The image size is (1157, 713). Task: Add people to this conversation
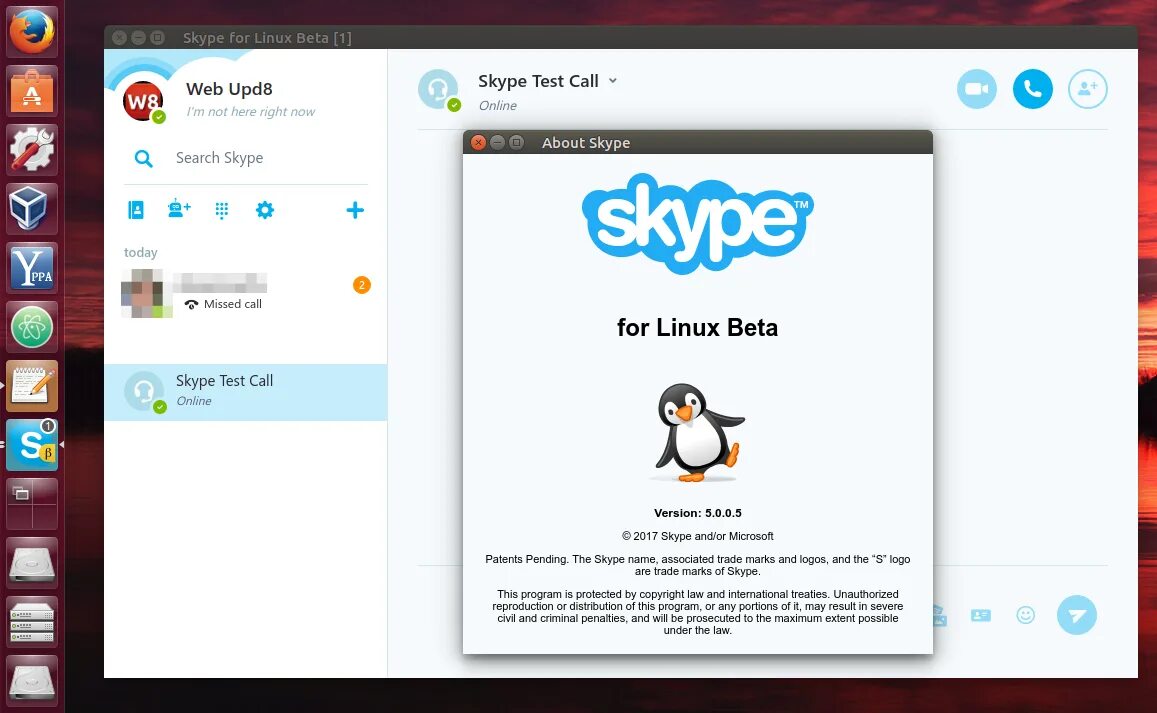tap(1088, 89)
